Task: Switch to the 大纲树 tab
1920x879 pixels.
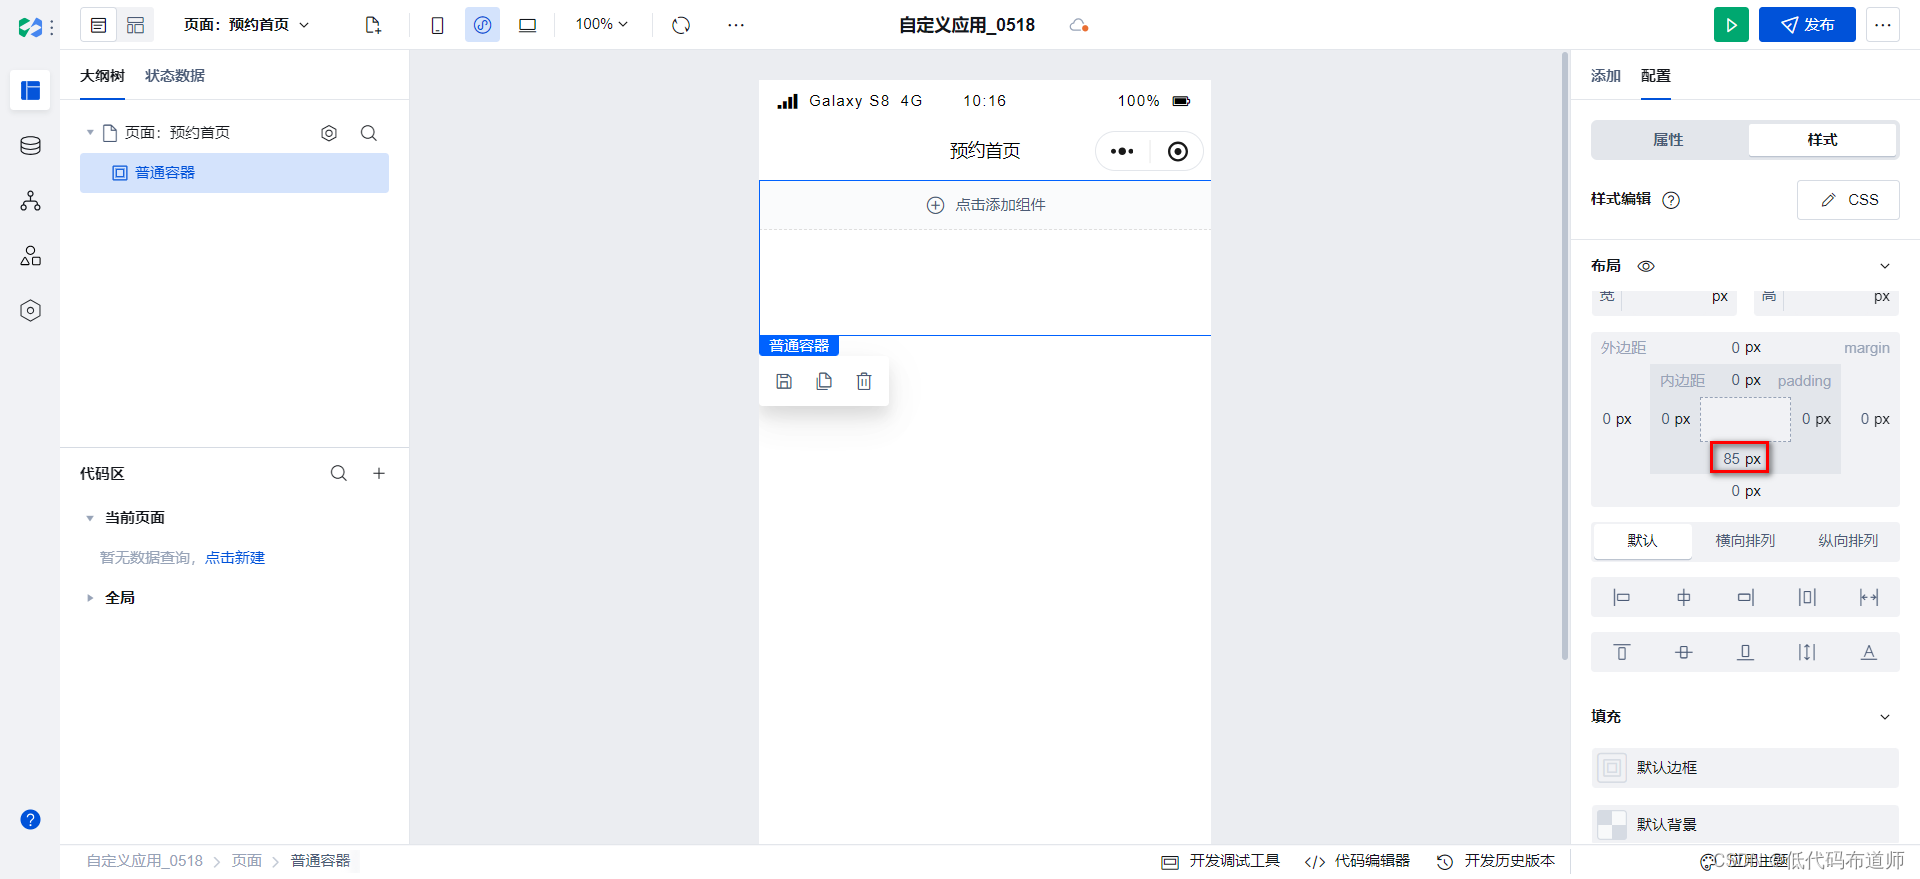Action: (x=102, y=76)
